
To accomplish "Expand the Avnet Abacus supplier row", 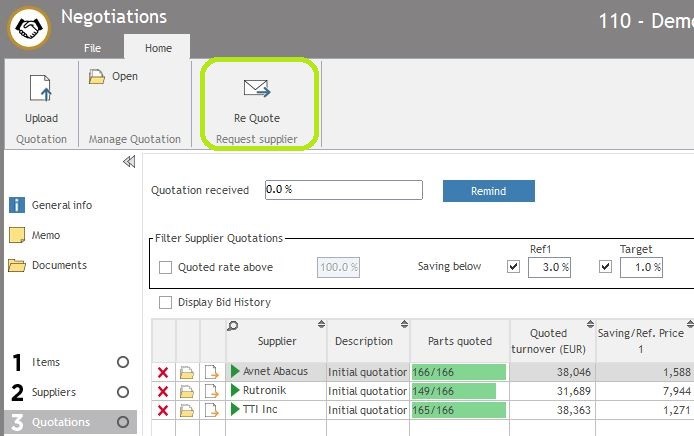I will tap(236, 372).
